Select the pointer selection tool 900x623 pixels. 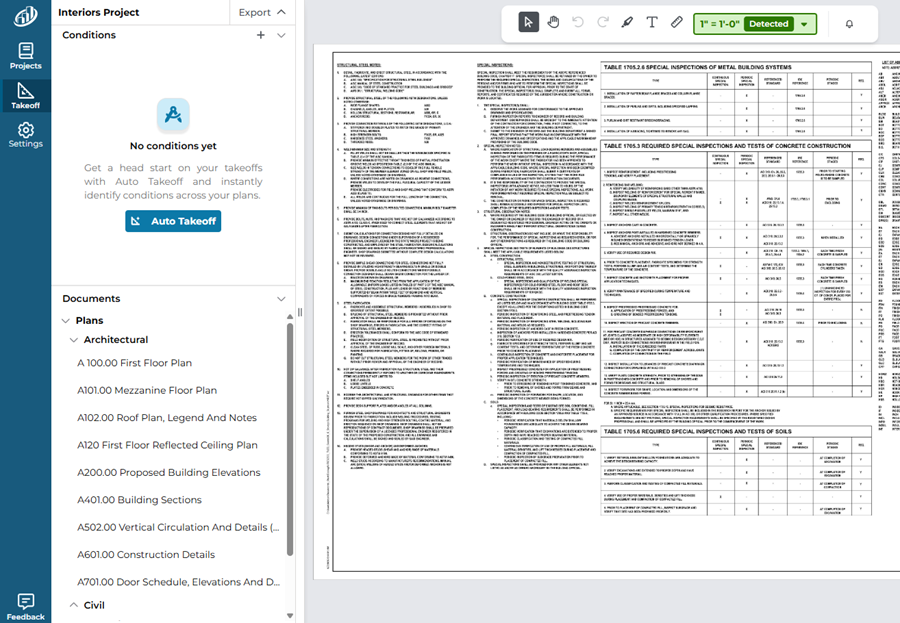528,22
